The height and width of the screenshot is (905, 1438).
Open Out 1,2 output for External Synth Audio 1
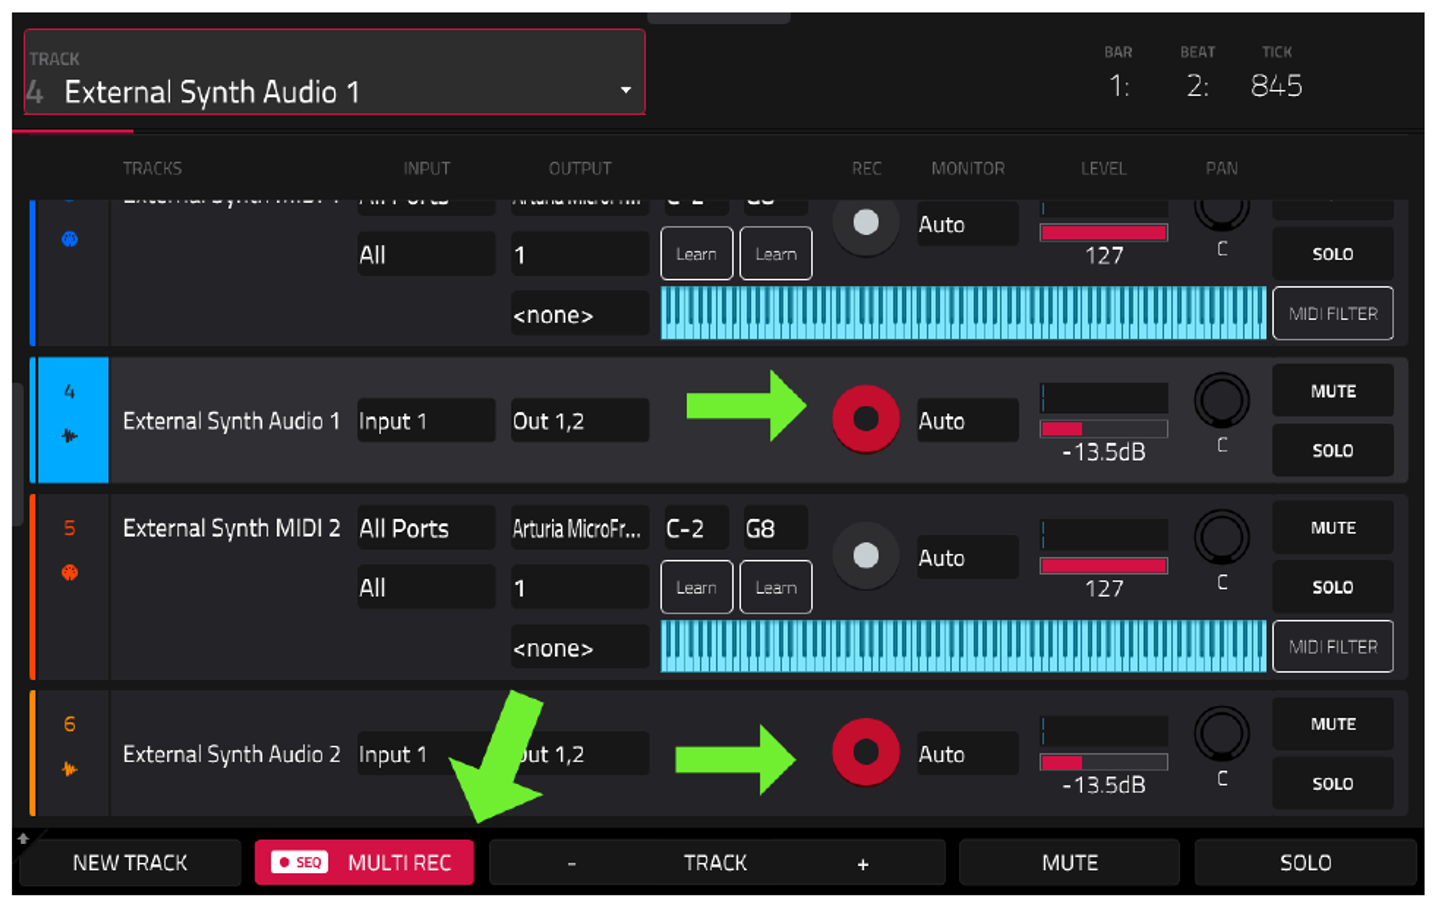(580, 420)
